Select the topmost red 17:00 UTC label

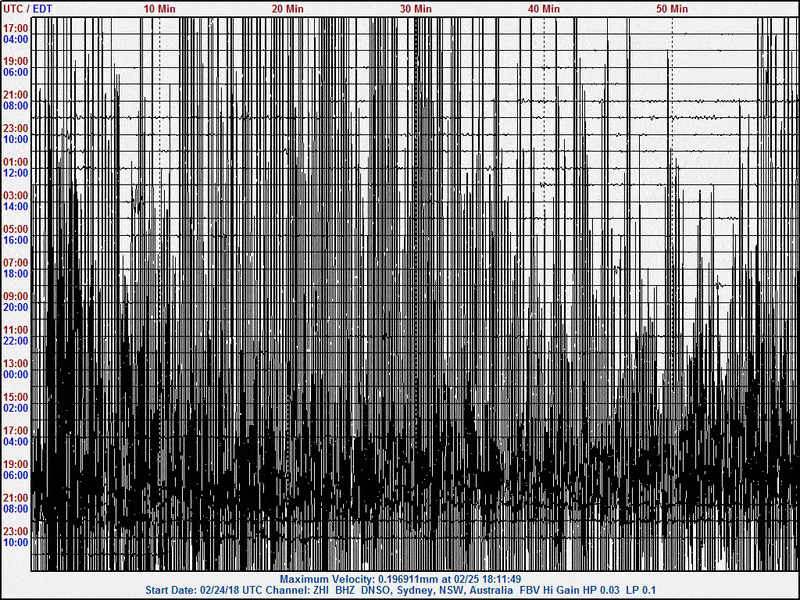click(x=16, y=28)
